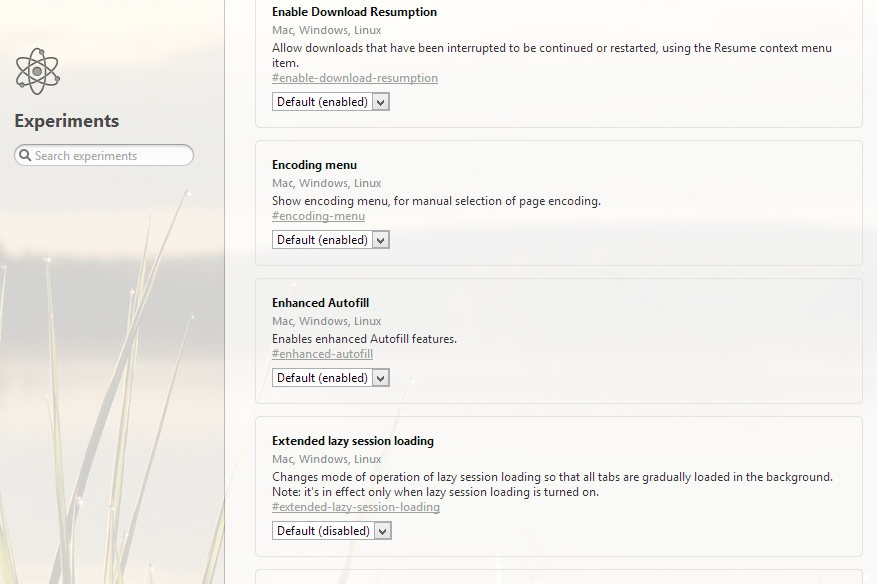
Task: Click the magnifier icon in search box
Action: coord(25,155)
